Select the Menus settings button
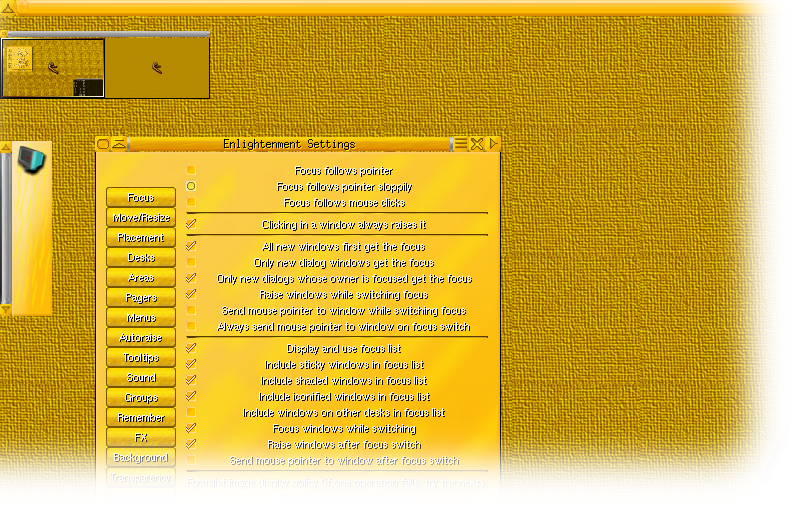The image size is (800, 525). click(141, 317)
